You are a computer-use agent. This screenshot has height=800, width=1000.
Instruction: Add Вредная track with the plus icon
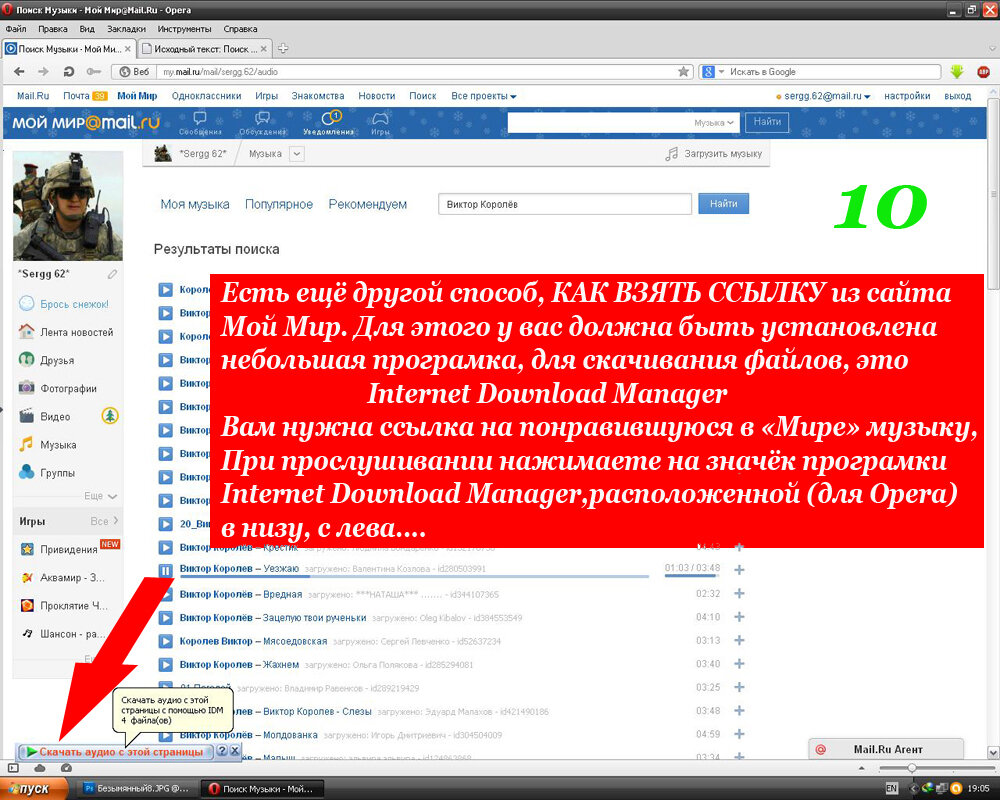click(x=739, y=593)
